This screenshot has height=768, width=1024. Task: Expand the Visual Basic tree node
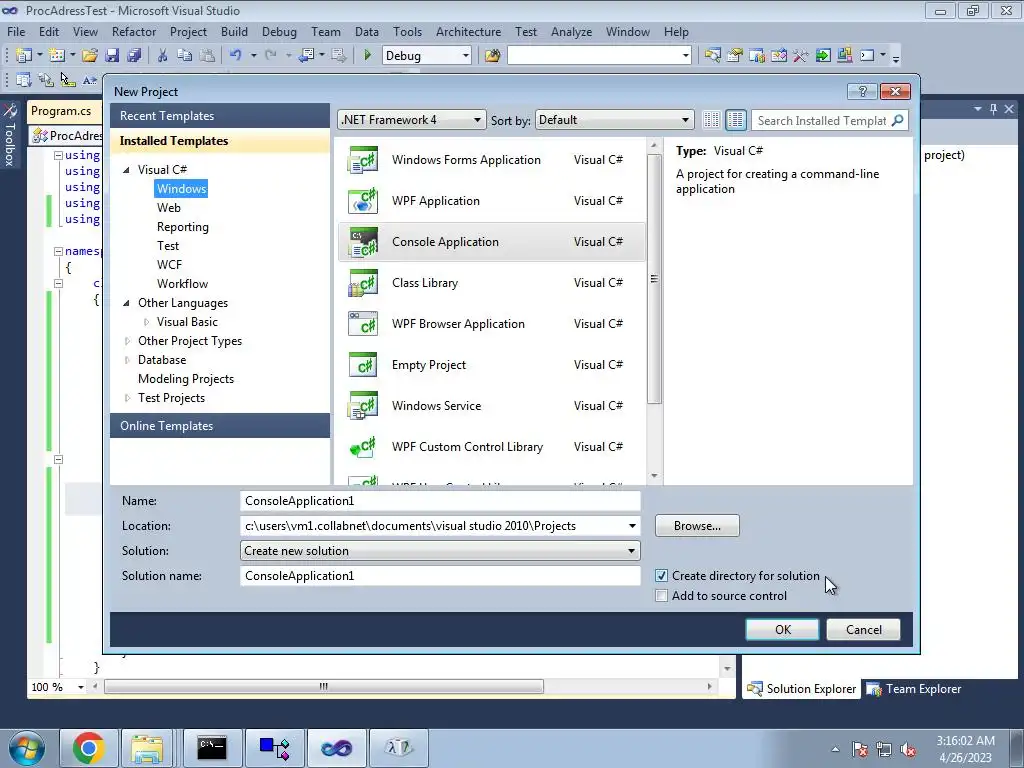tap(146, 322)
